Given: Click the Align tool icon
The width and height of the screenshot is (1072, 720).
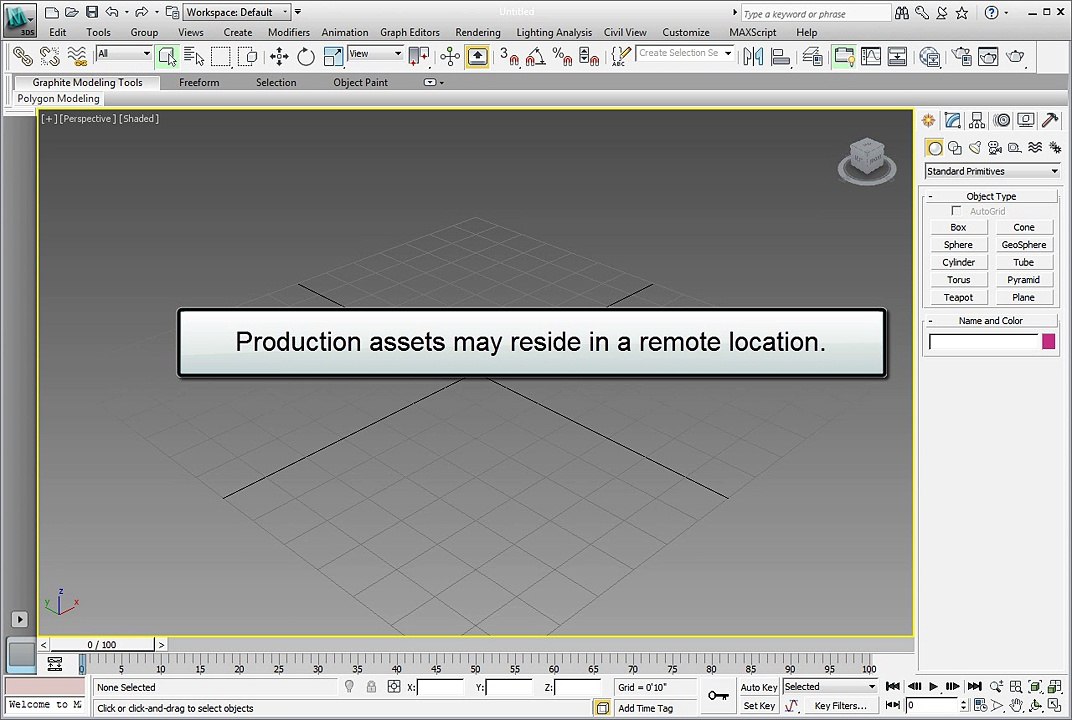Looking at the screenshot, I should 780,56.
